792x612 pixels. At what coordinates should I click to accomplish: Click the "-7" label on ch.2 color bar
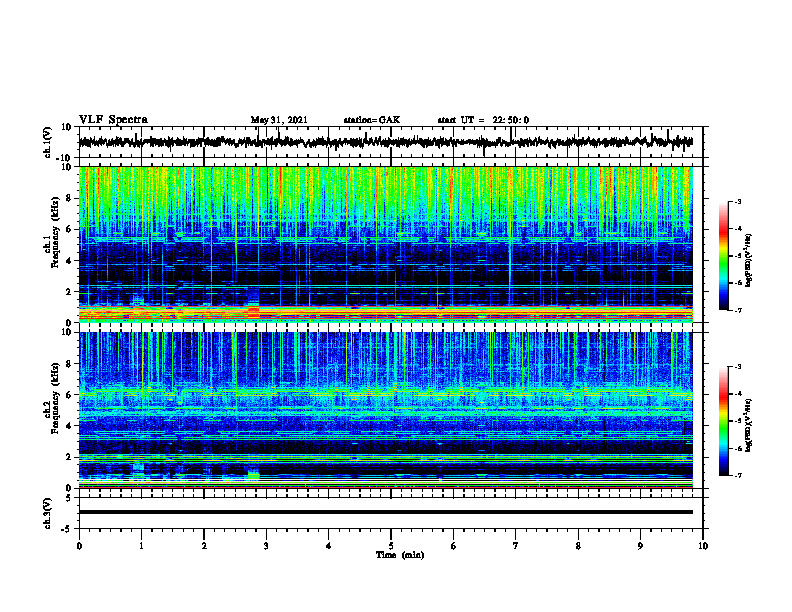738,475
